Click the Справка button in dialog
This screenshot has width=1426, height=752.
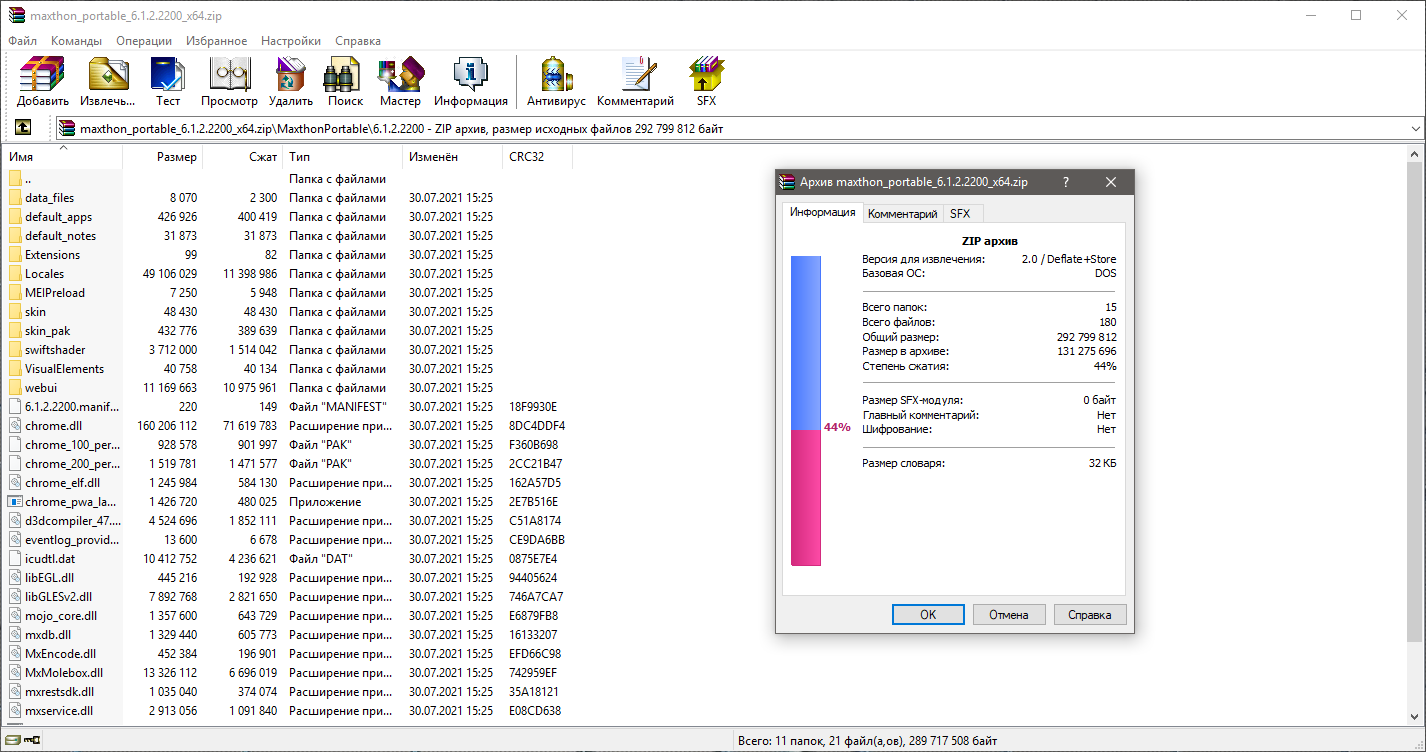click(x=1090, y=614)
